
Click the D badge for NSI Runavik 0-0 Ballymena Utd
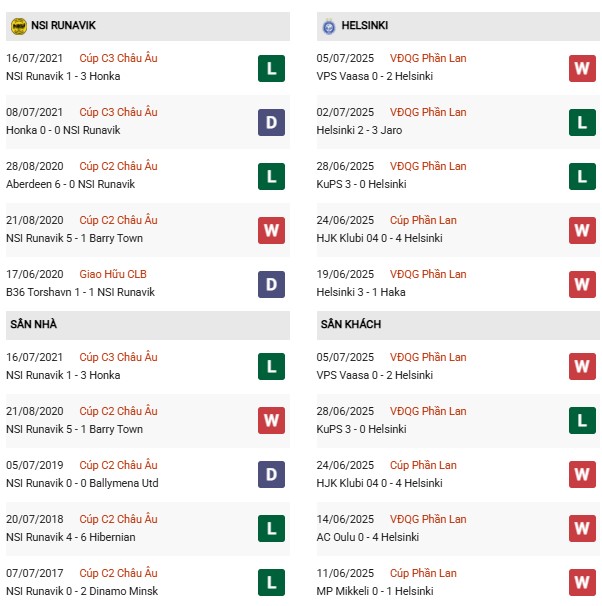coord(271,475)
